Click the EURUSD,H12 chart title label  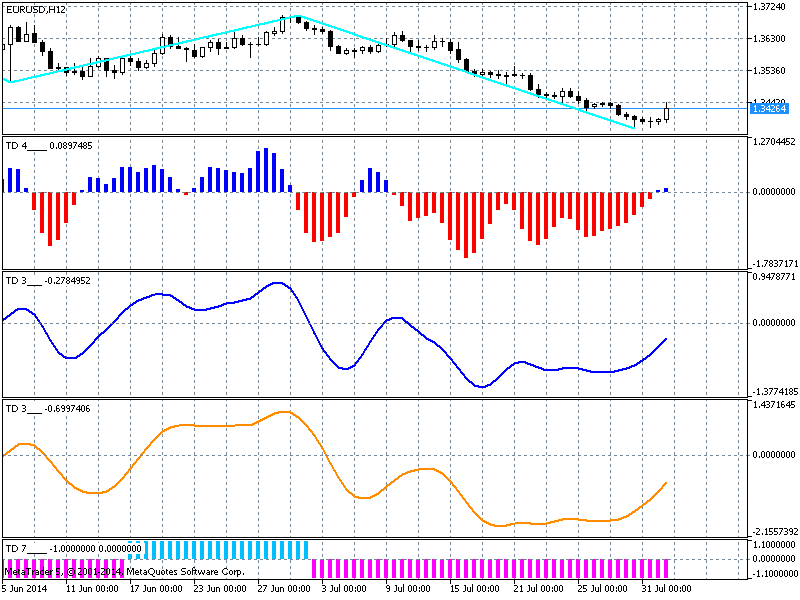click(35, 9)
